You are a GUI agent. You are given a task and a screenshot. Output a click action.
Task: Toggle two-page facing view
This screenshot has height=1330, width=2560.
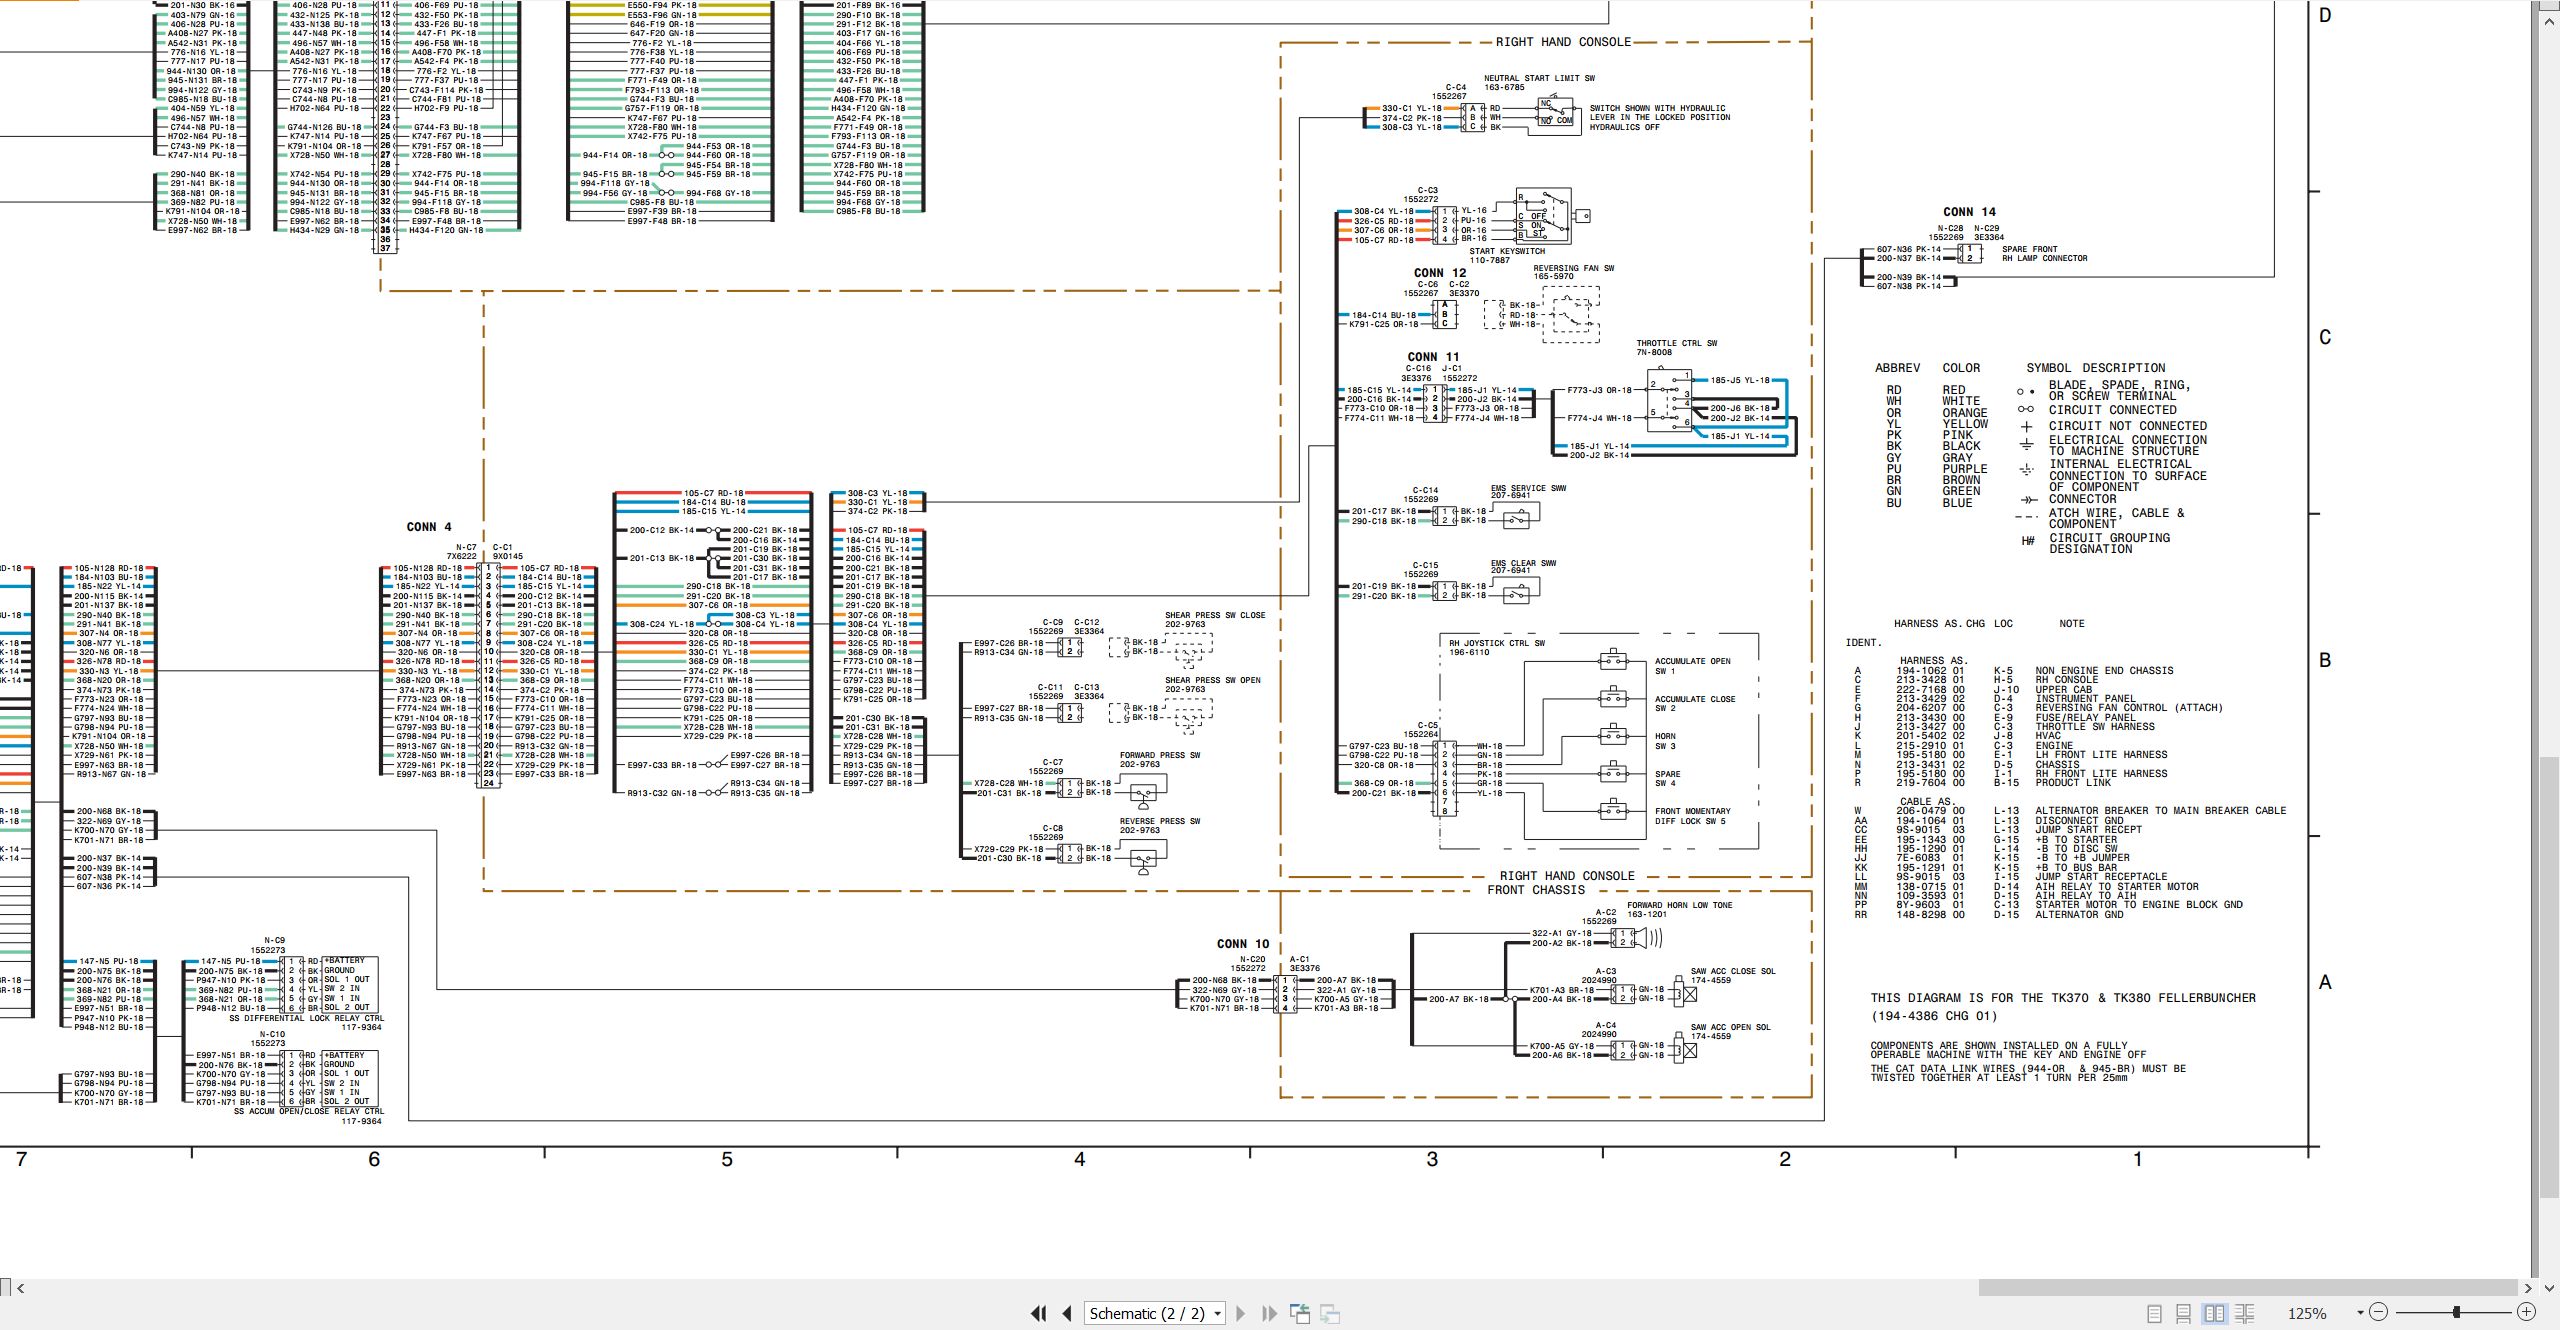tap(2214, 1313)
